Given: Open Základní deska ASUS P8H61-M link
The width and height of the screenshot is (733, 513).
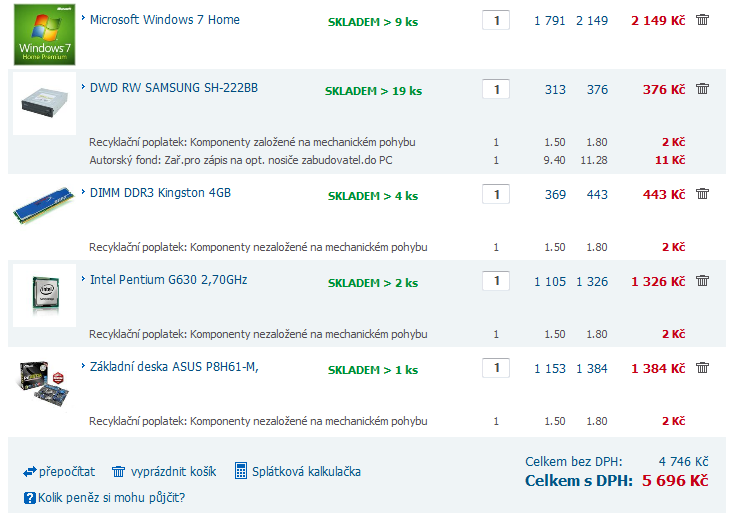Looking at the screenshot, I should tap(174, 367).
